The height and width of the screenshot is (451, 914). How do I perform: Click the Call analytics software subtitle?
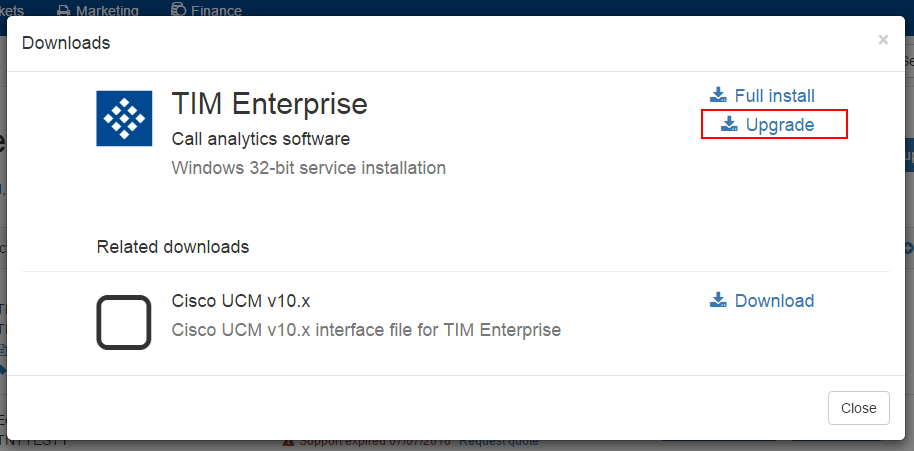pos(261,138)
